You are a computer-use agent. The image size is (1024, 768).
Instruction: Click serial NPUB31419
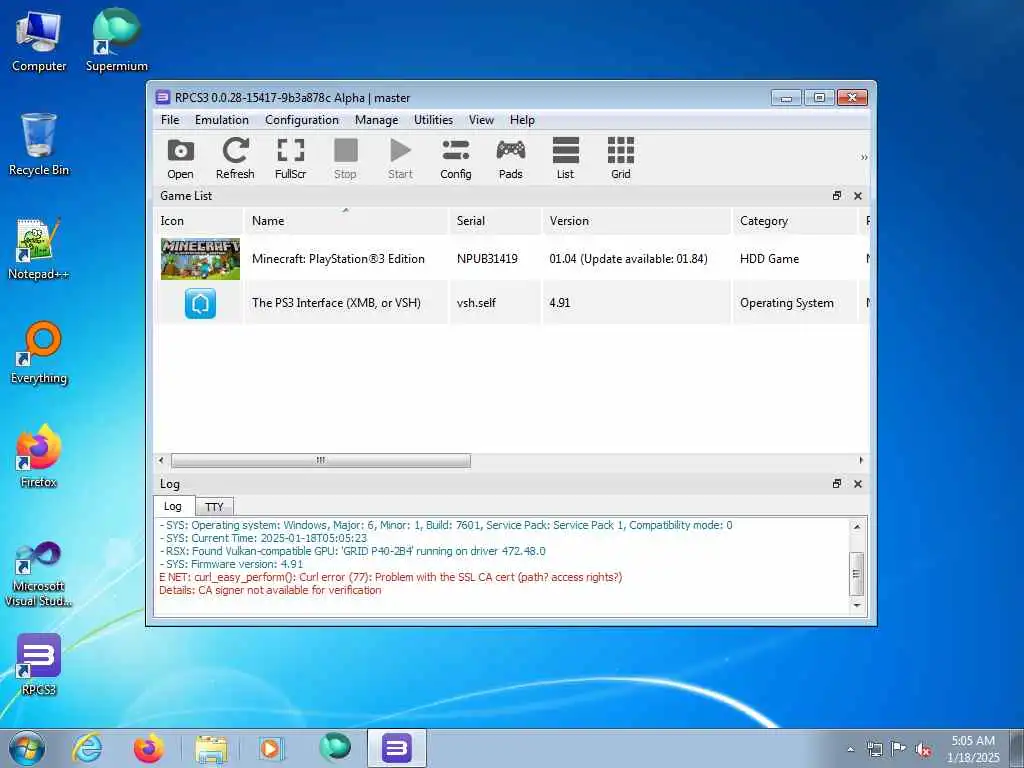(x=487, y=259)
